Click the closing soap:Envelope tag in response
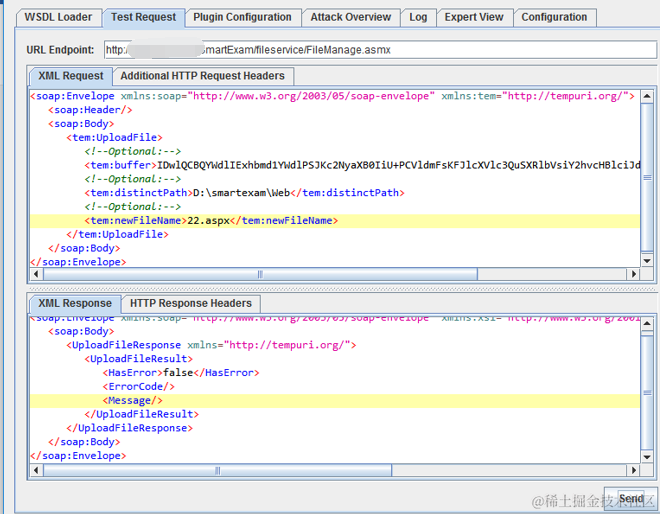Screen dimensions: 660x514 coord(78,456)
